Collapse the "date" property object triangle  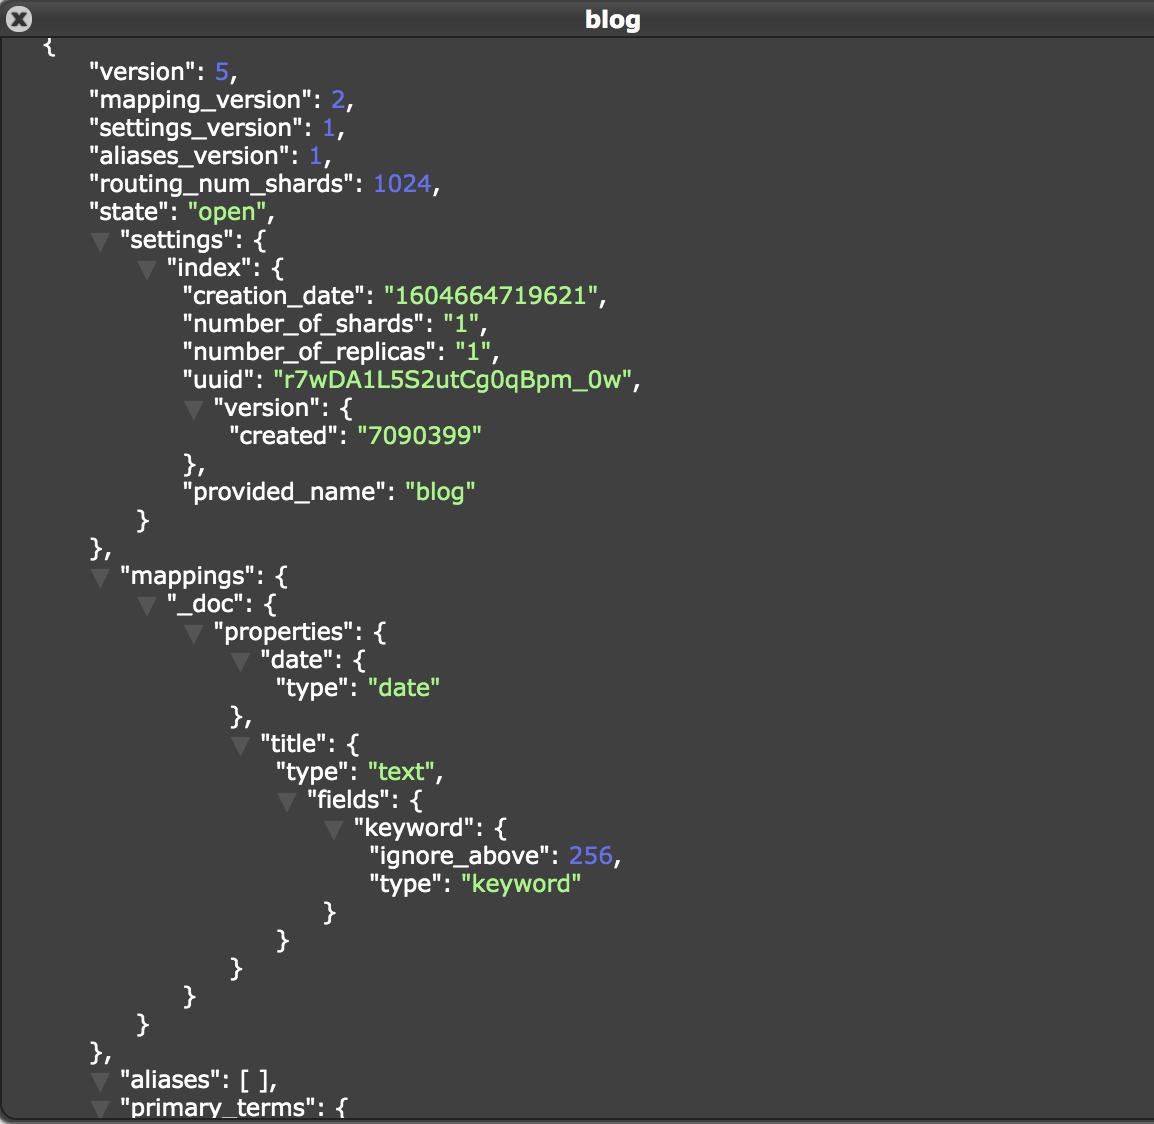240,661
